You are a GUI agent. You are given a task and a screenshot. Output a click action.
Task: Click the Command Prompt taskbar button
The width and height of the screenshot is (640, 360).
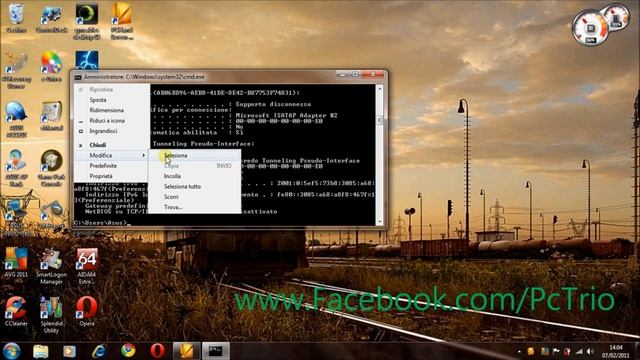(216, 351)
